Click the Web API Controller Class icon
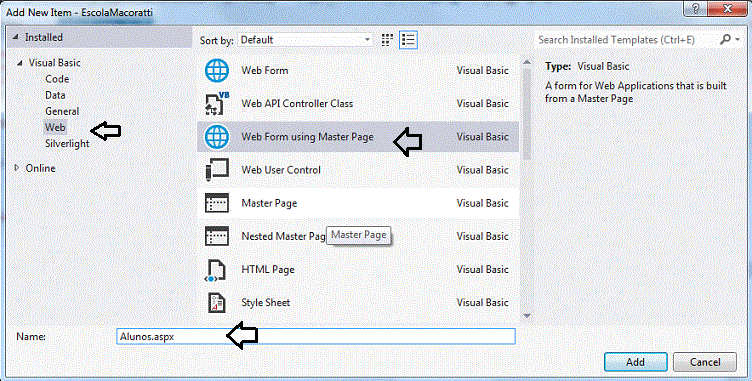752x381 pixels. pyautogui.click(x=217, y=103)
